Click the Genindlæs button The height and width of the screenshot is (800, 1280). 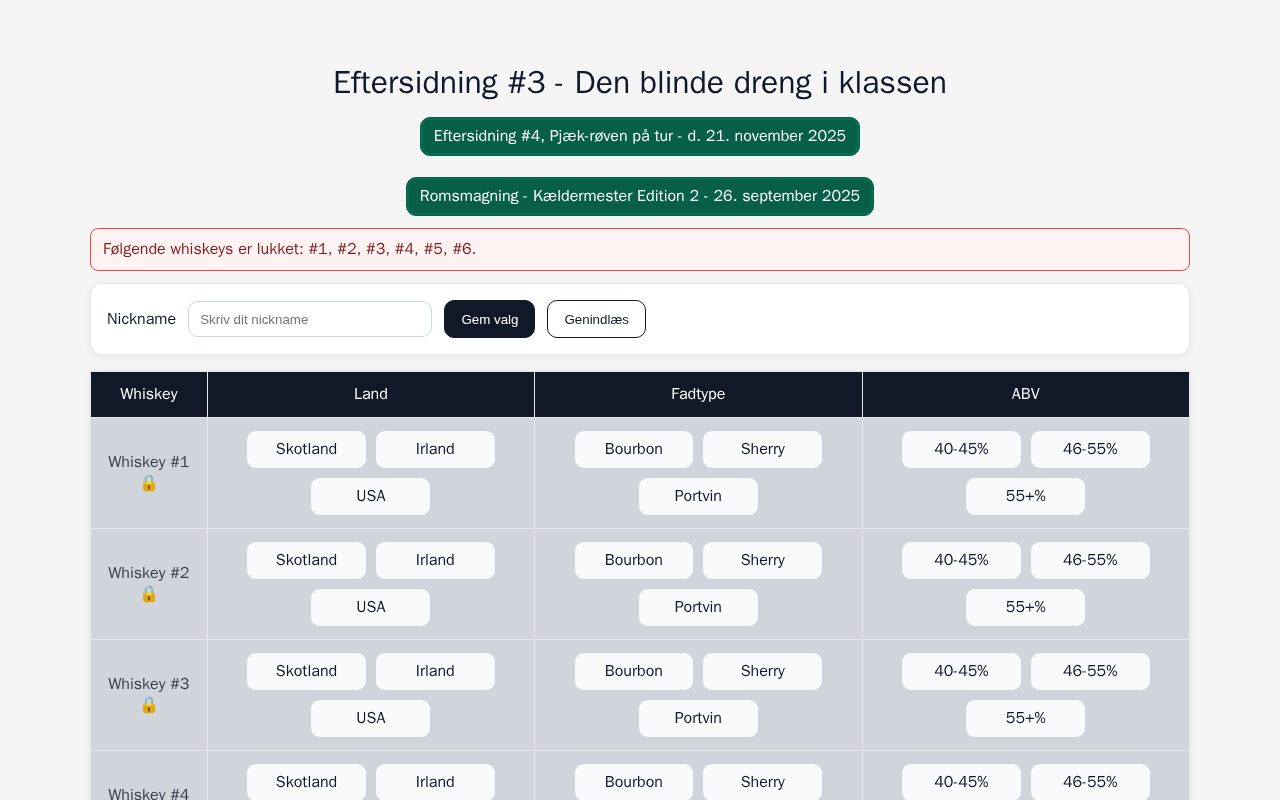coord(596,319)
